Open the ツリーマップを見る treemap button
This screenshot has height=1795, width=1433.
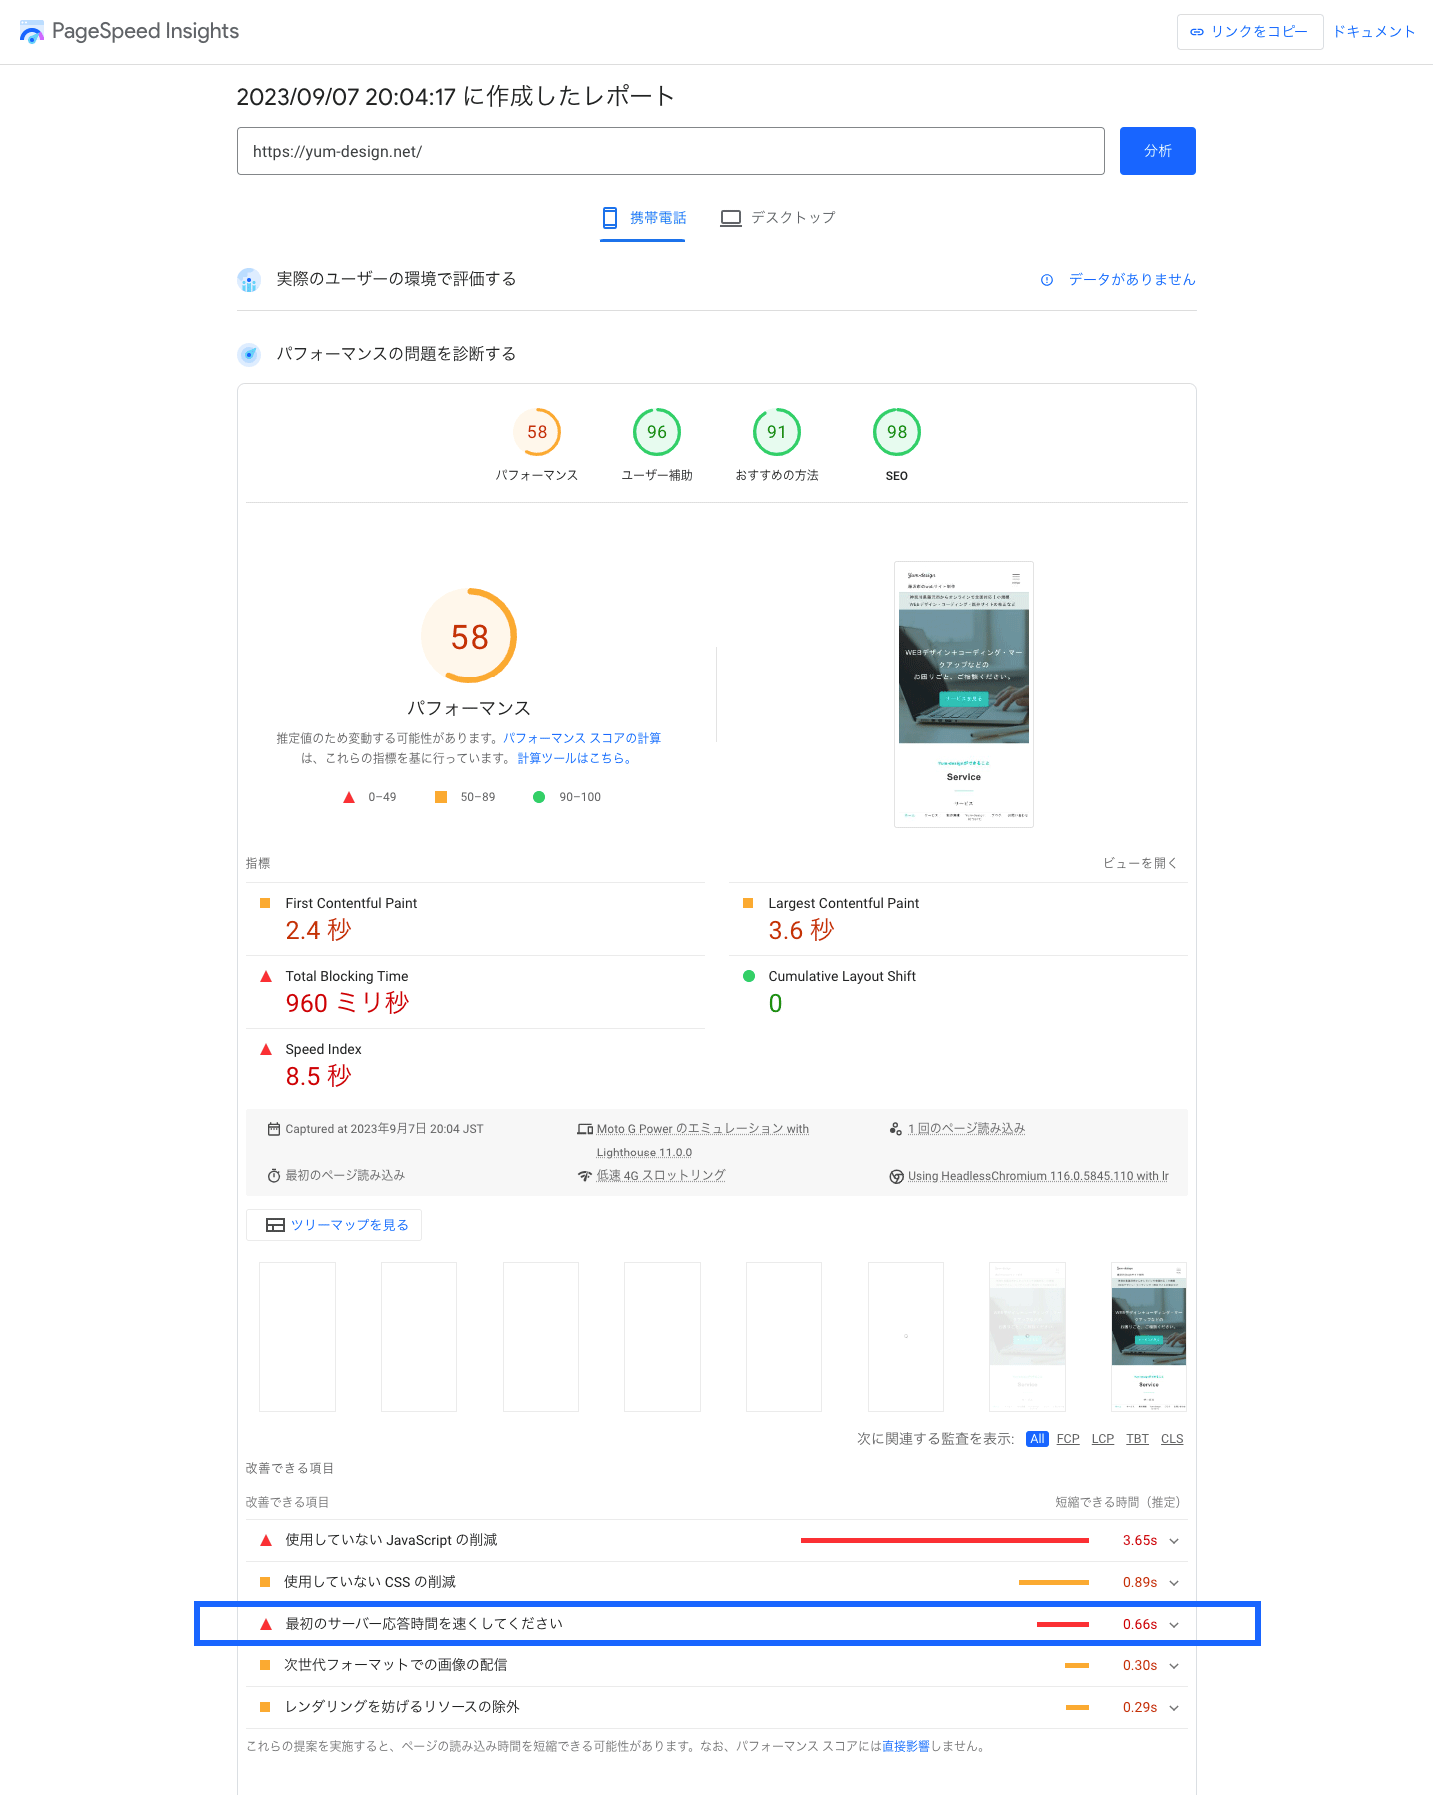334,1225
